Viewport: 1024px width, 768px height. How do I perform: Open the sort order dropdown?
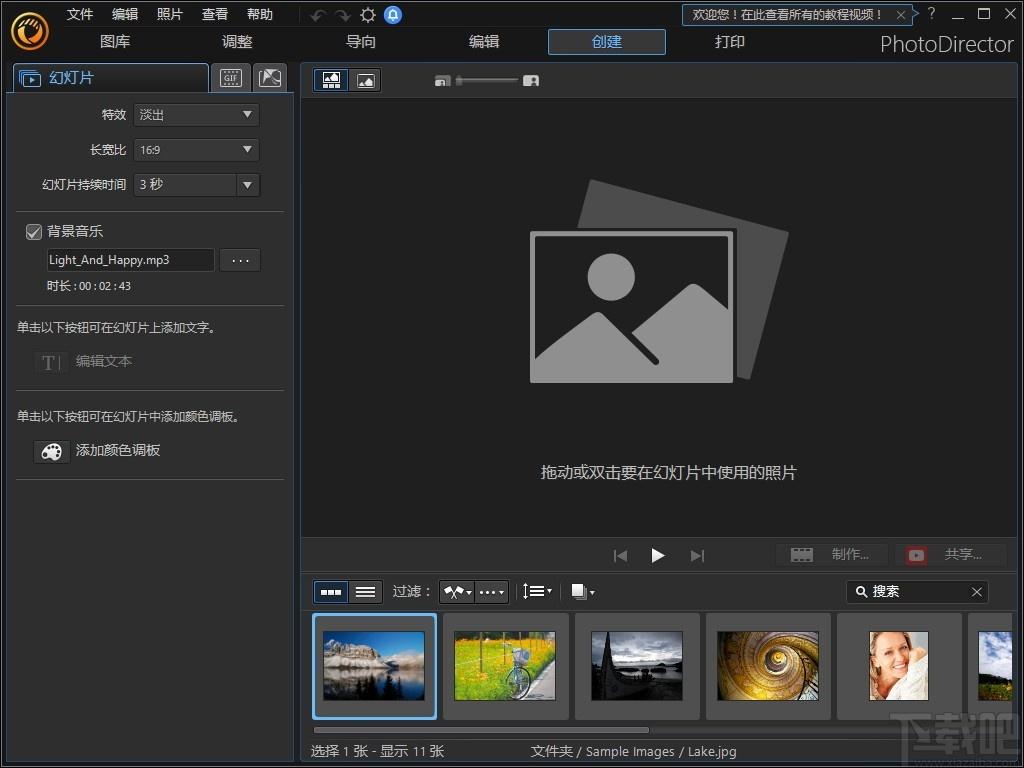[537, 592]
